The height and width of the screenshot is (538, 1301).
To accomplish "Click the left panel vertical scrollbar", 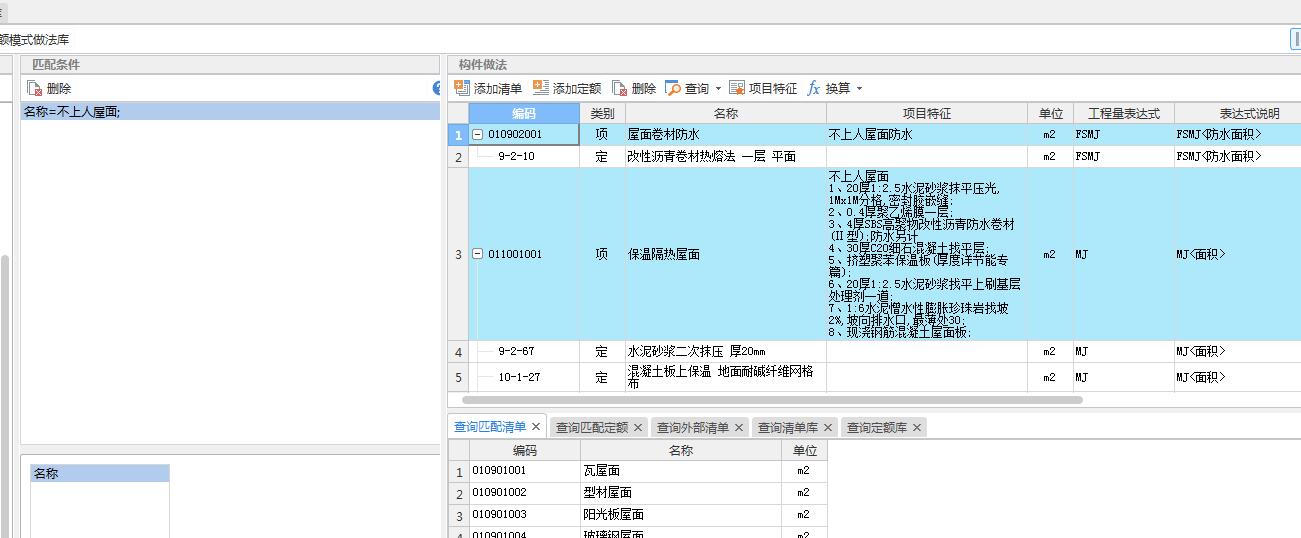I will coord(5,395).
